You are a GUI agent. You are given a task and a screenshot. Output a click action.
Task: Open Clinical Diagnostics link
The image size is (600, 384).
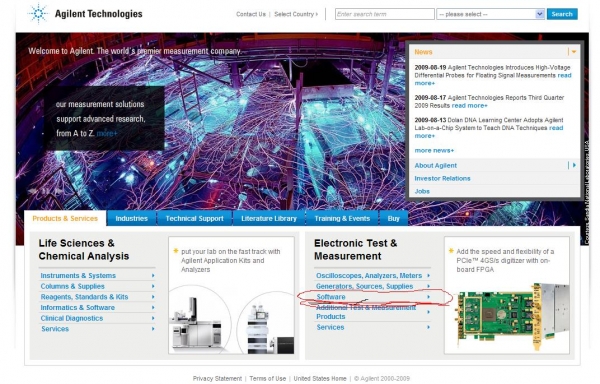pyautogui.click(x=72, y=318)
